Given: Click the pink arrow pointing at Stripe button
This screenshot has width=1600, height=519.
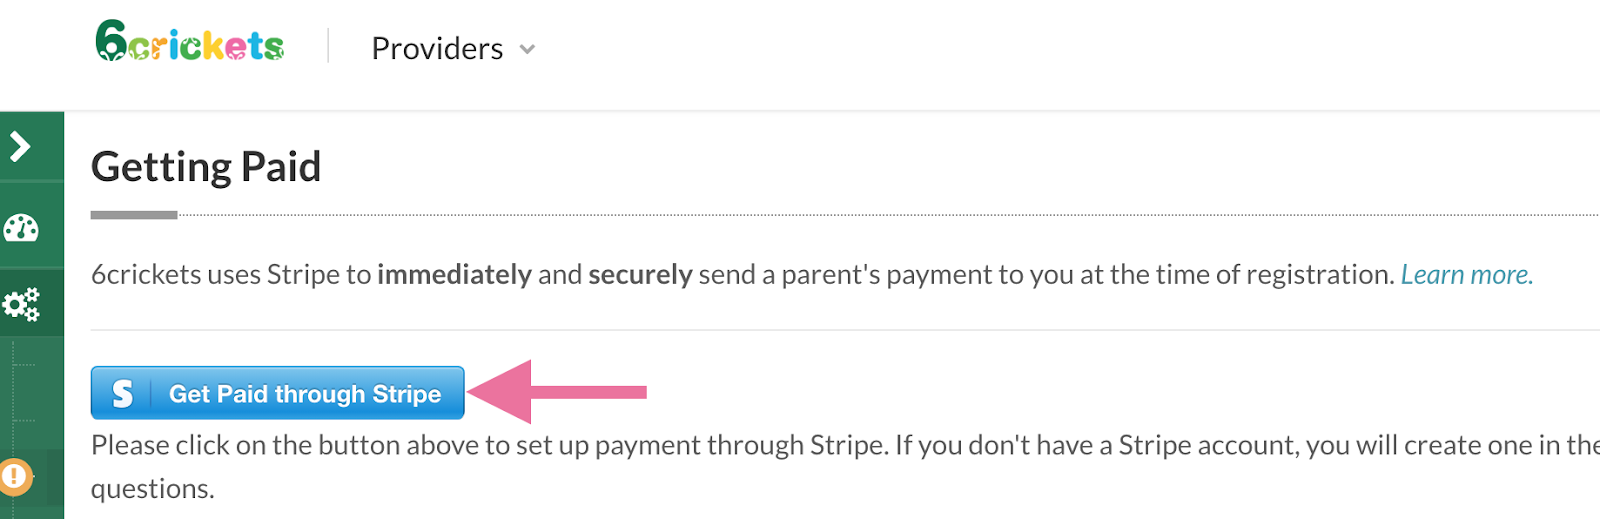Looking at the screenshot, I should coord(558,392).
